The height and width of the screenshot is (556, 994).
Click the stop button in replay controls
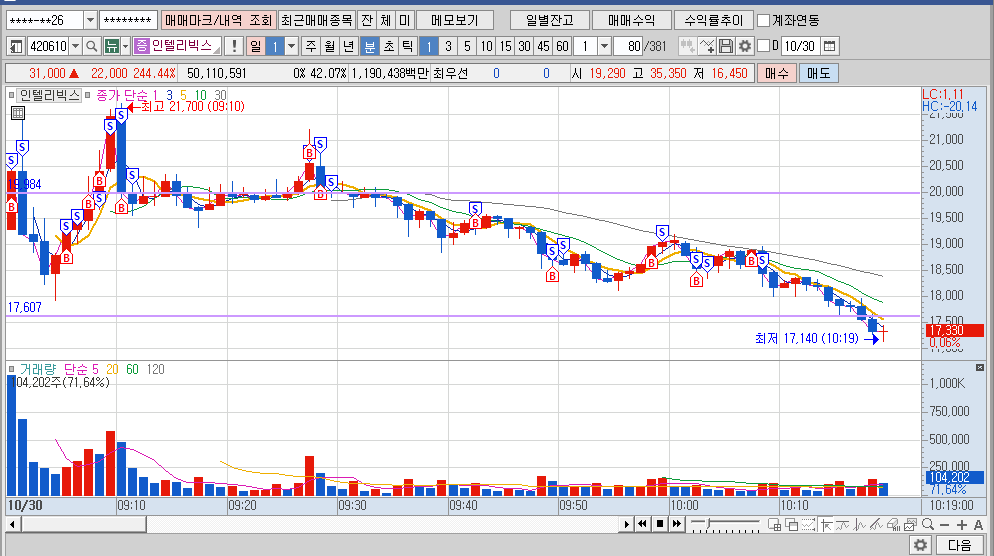[659, 524]
